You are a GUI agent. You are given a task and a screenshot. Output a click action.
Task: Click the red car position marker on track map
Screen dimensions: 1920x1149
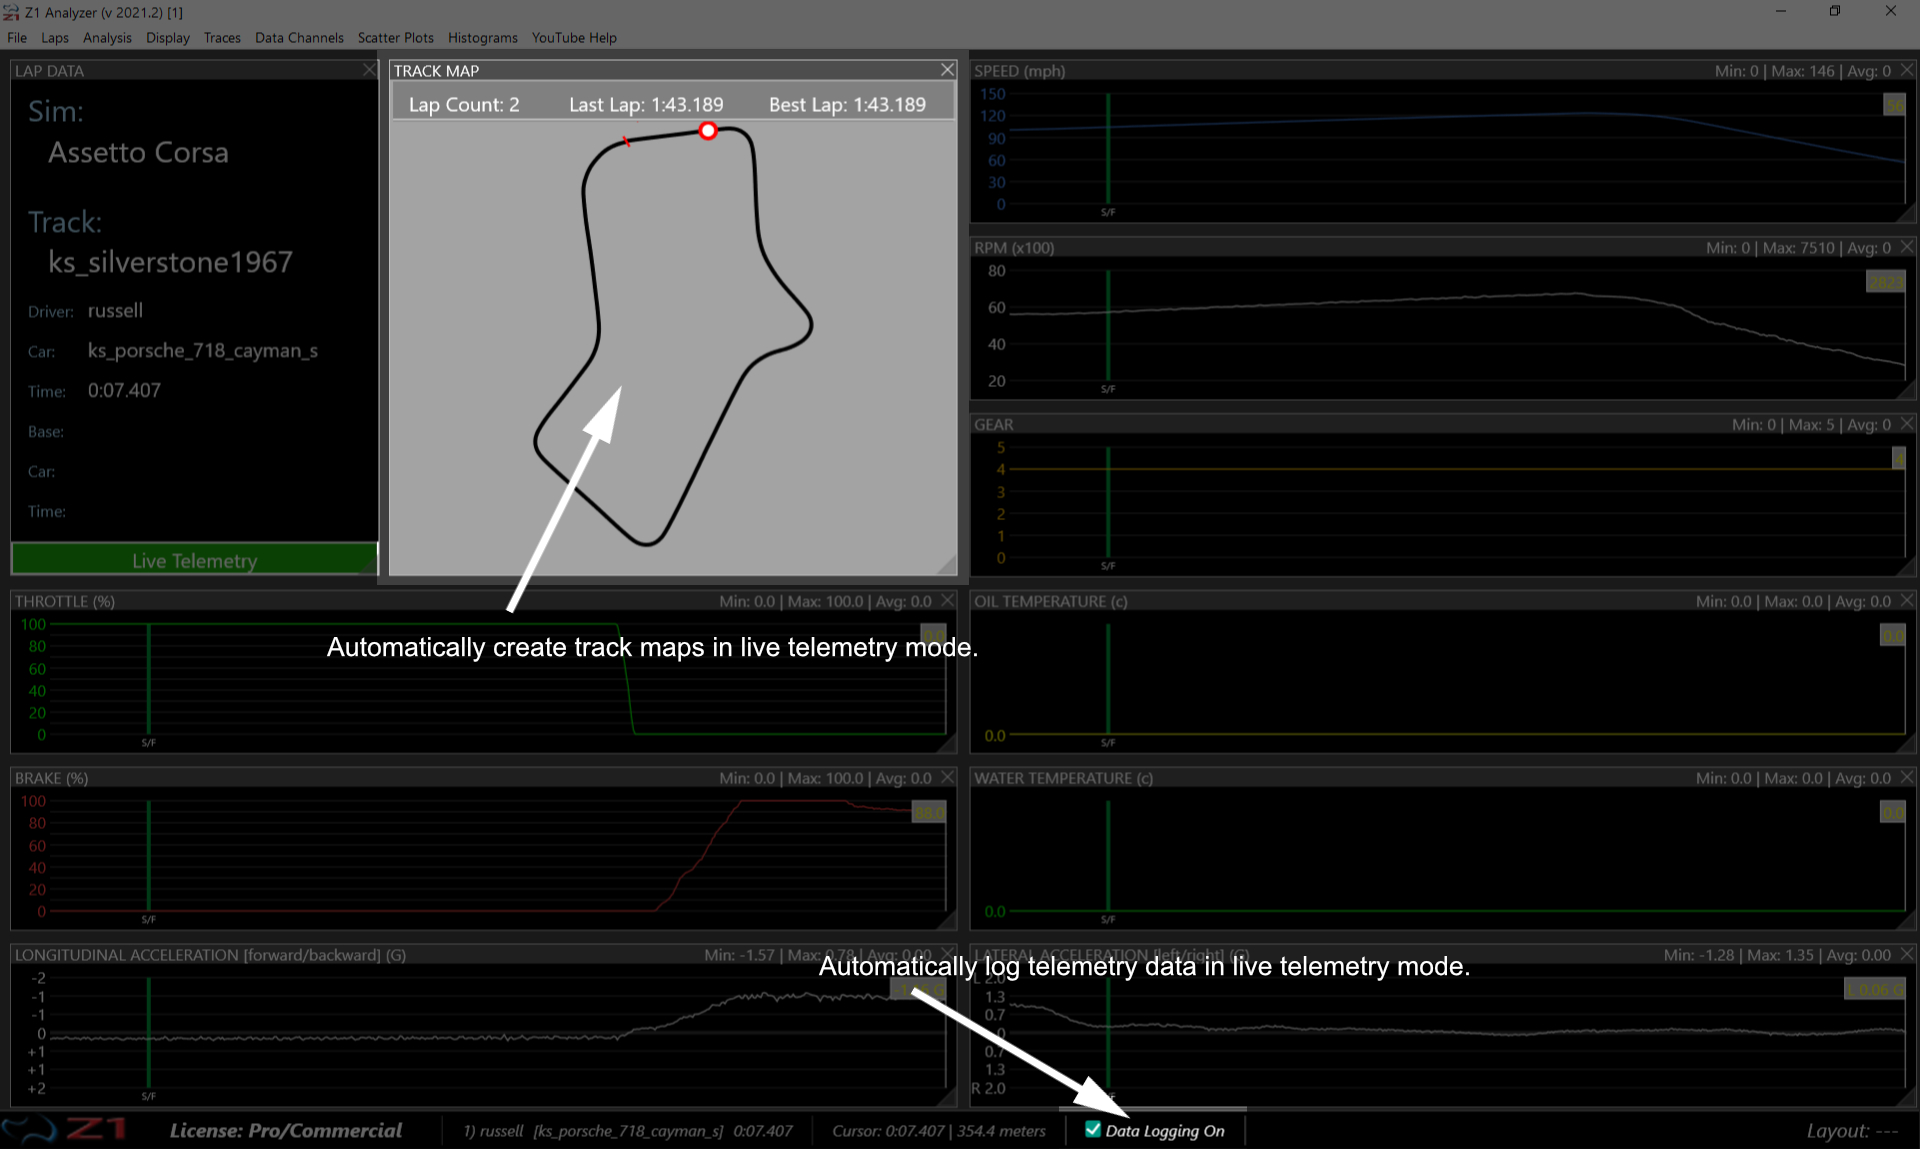708,131
